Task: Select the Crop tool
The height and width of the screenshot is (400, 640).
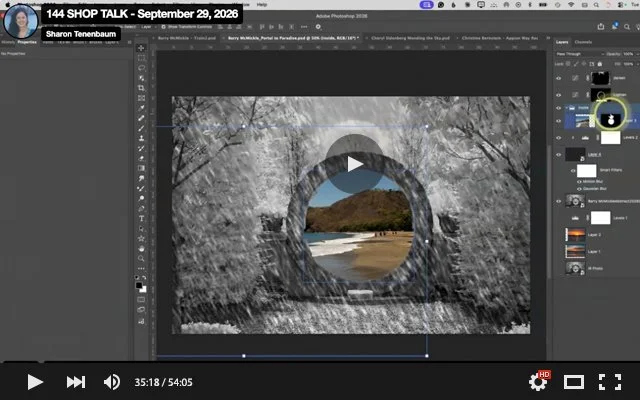Action: [141, 88]
